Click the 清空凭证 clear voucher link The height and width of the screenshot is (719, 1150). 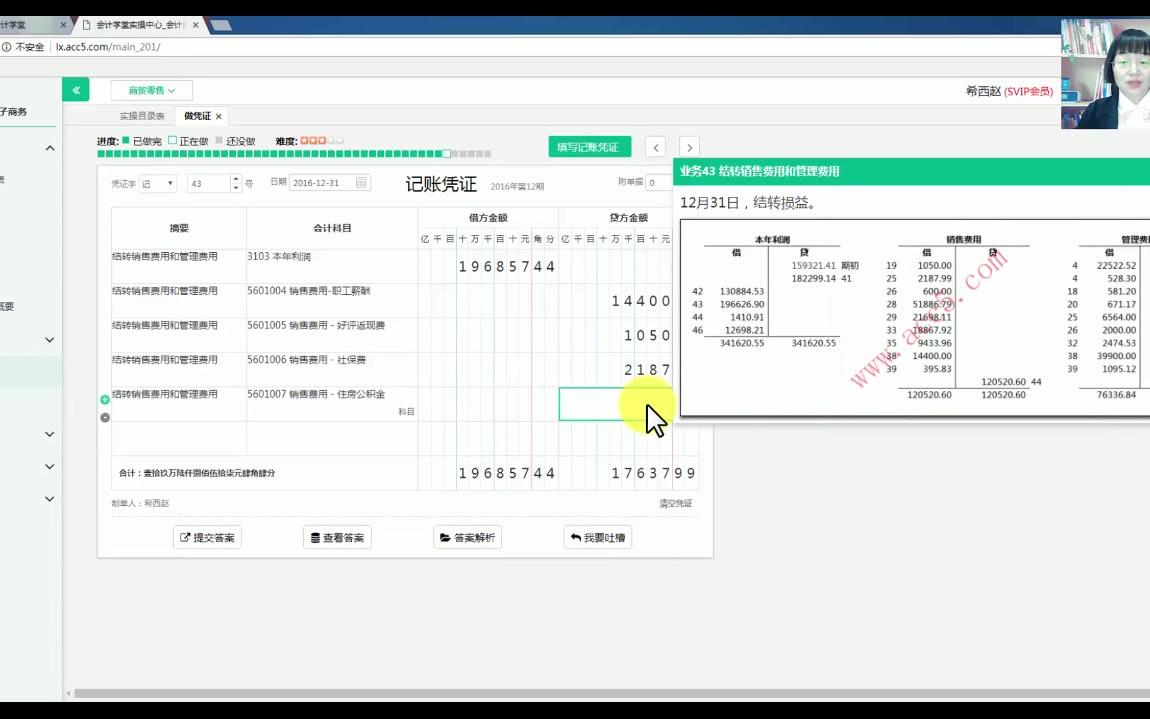tap(675, 502)
